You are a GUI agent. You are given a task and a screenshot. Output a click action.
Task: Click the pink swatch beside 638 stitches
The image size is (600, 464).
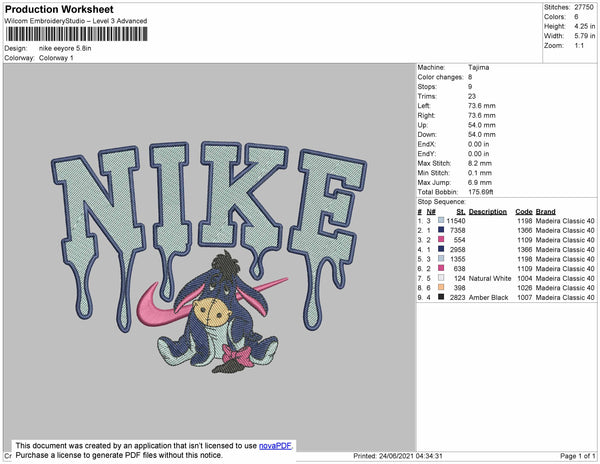click(441, 268)
